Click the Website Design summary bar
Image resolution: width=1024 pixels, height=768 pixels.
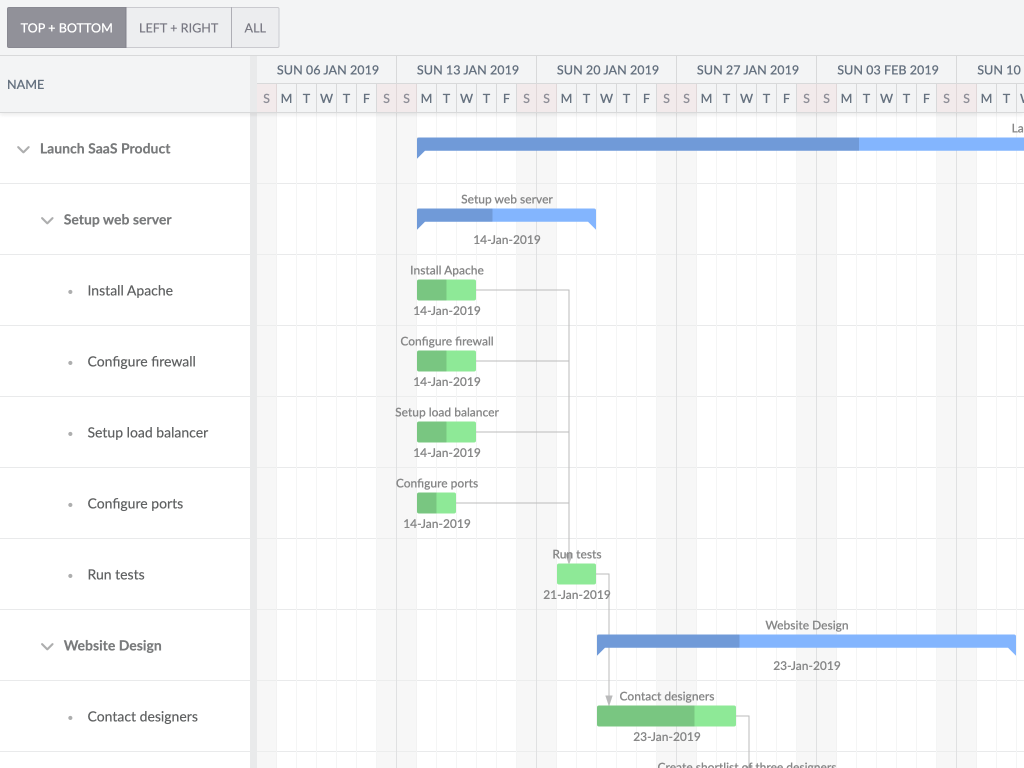(x=806, y=642)
